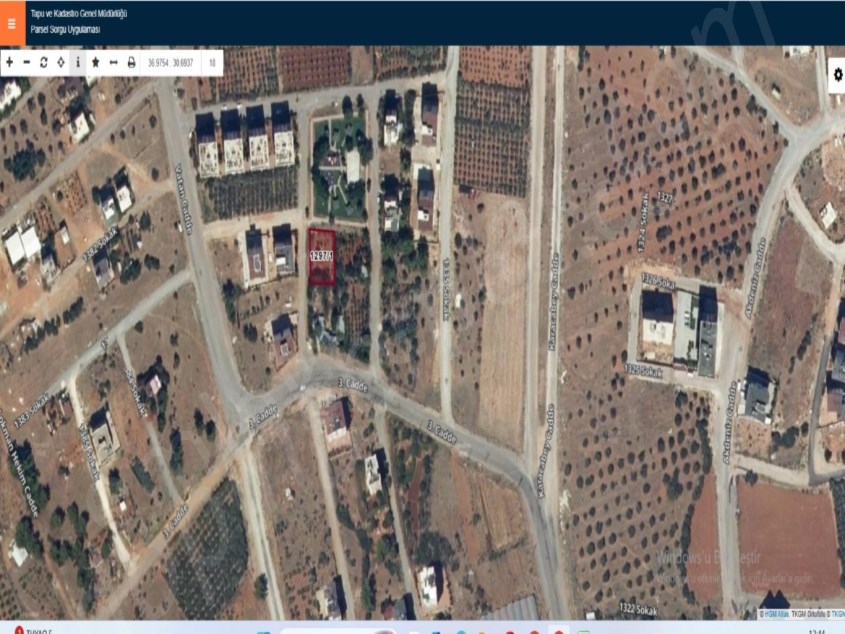Click the Parsel Sorgu Uygulaması title
Image resolution: width=845 pixels, height=634 pixels.
tap(65, 30)
